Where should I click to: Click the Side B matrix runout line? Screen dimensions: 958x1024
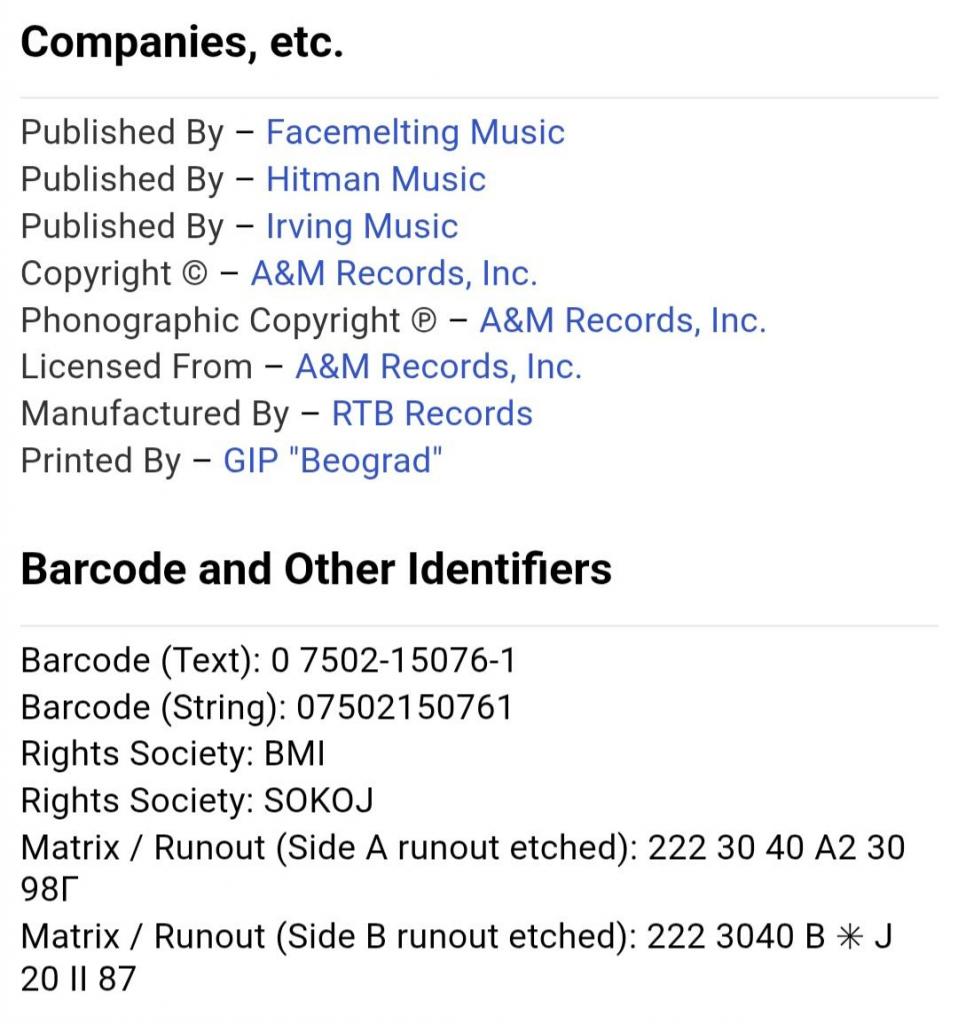coord(456,937)
